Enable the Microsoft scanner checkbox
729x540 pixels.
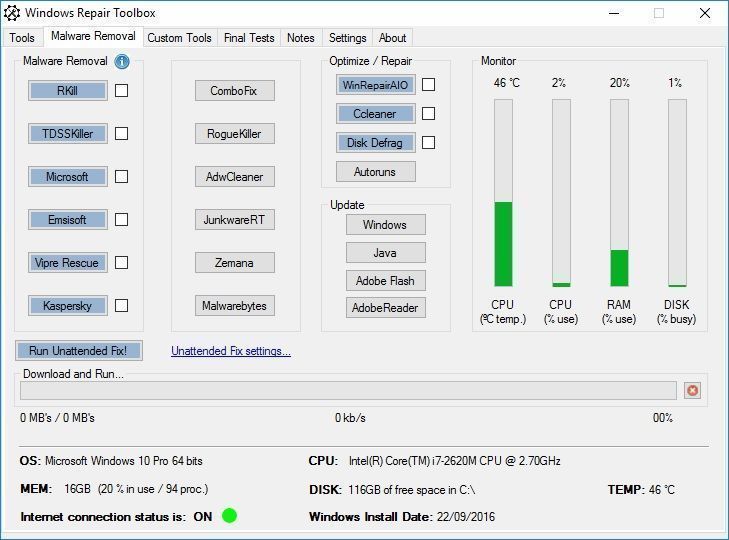click(x=121, y=176)
